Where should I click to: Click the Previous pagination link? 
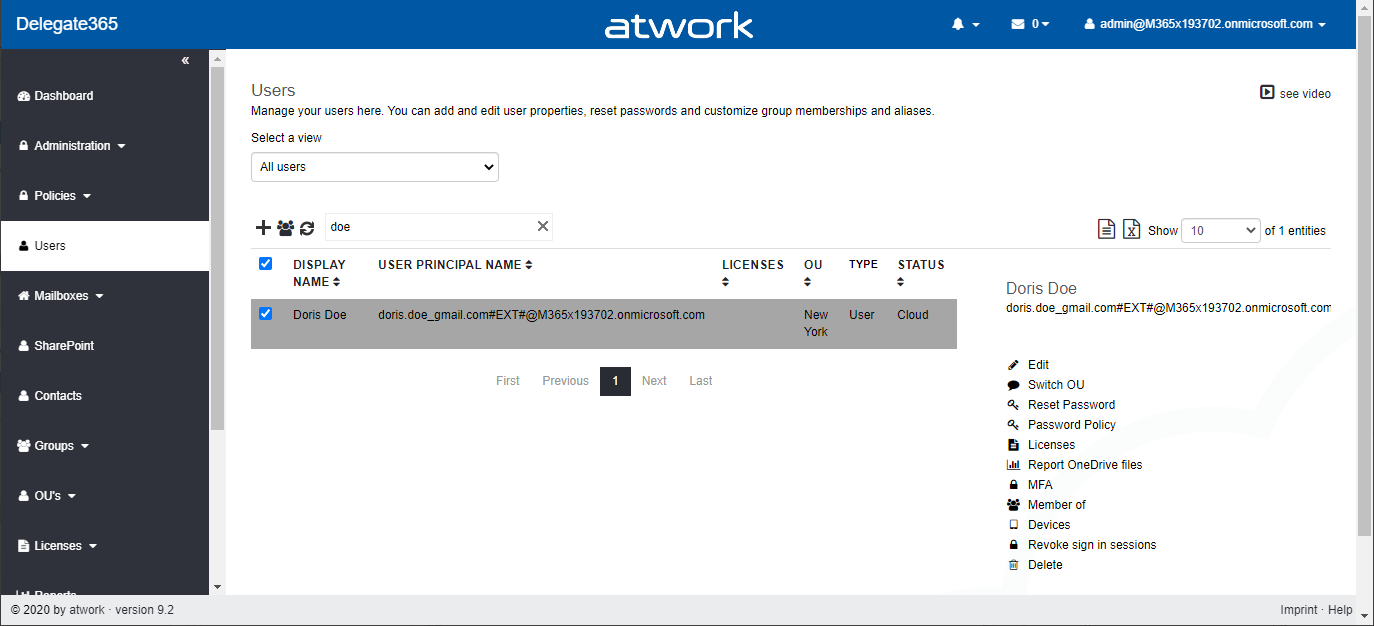pos(565,381)
